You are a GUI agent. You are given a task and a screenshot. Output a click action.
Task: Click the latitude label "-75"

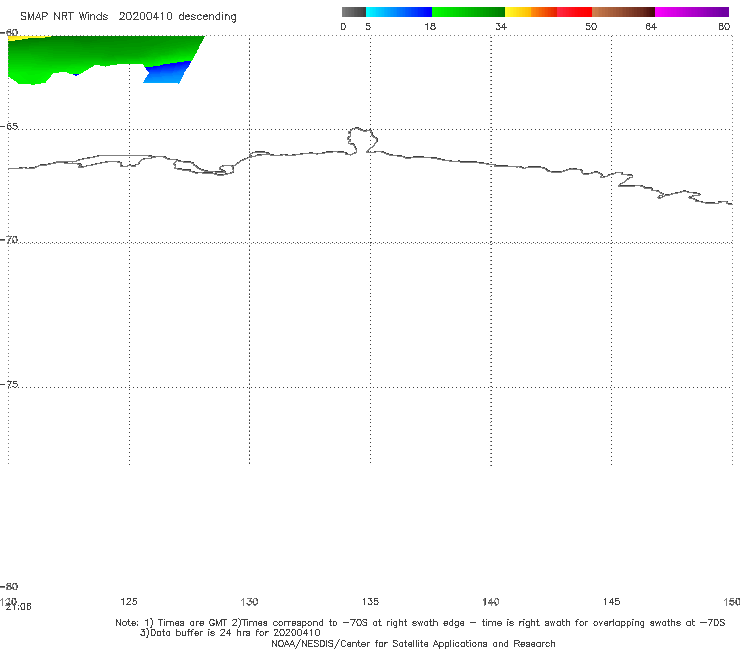point(9,384)
